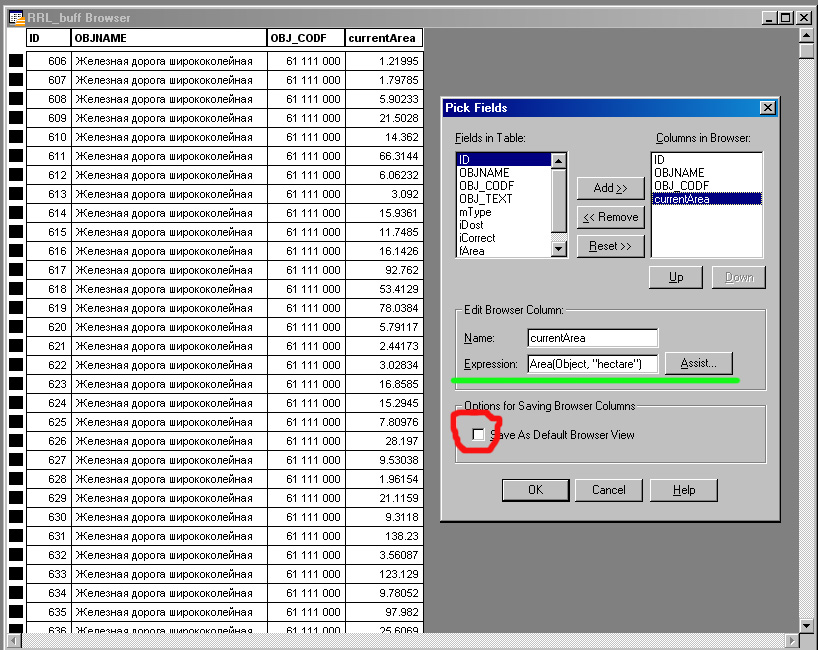Toggle row selector for ID 635
This screenshot has height=650, width=818.
[x=16, y=612]
